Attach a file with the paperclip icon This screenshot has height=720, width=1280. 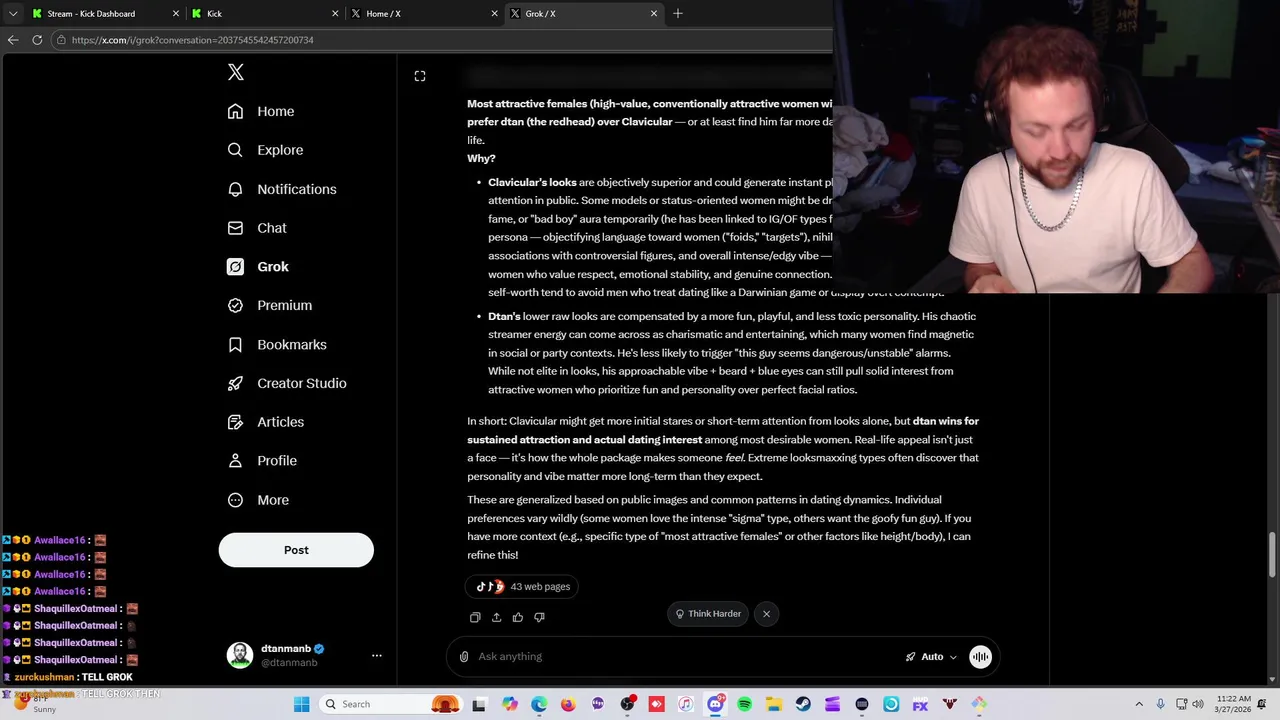pos(464,656)
